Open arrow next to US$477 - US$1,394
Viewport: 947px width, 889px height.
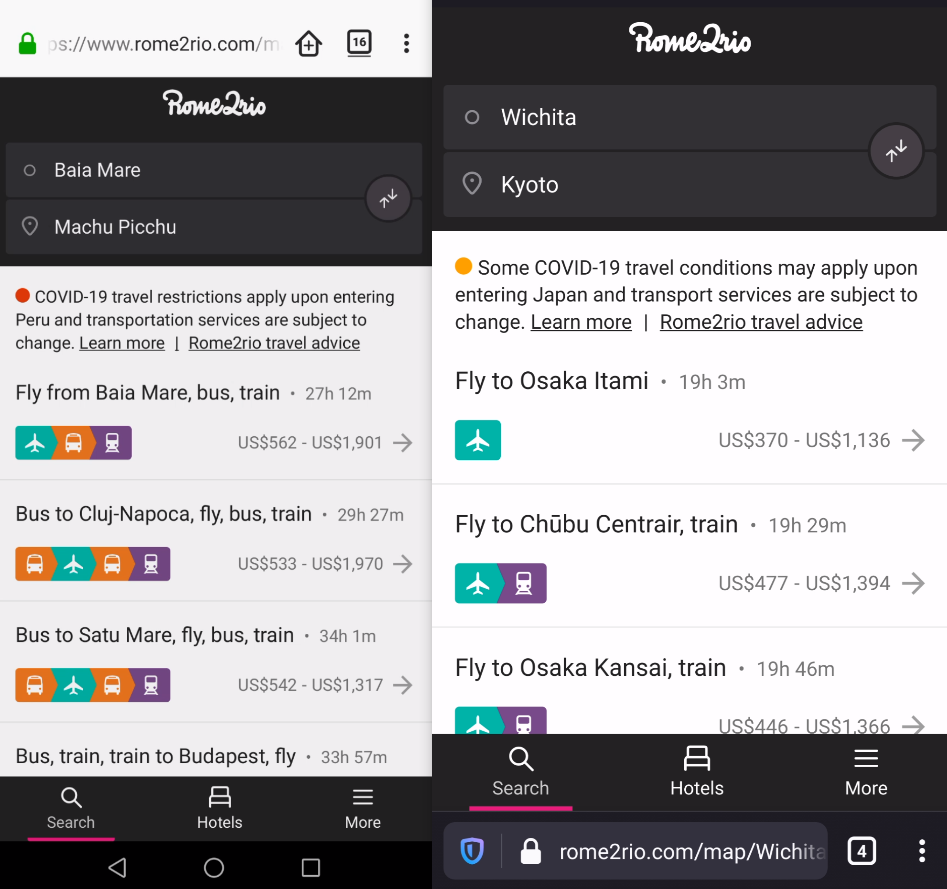[913, 583]
